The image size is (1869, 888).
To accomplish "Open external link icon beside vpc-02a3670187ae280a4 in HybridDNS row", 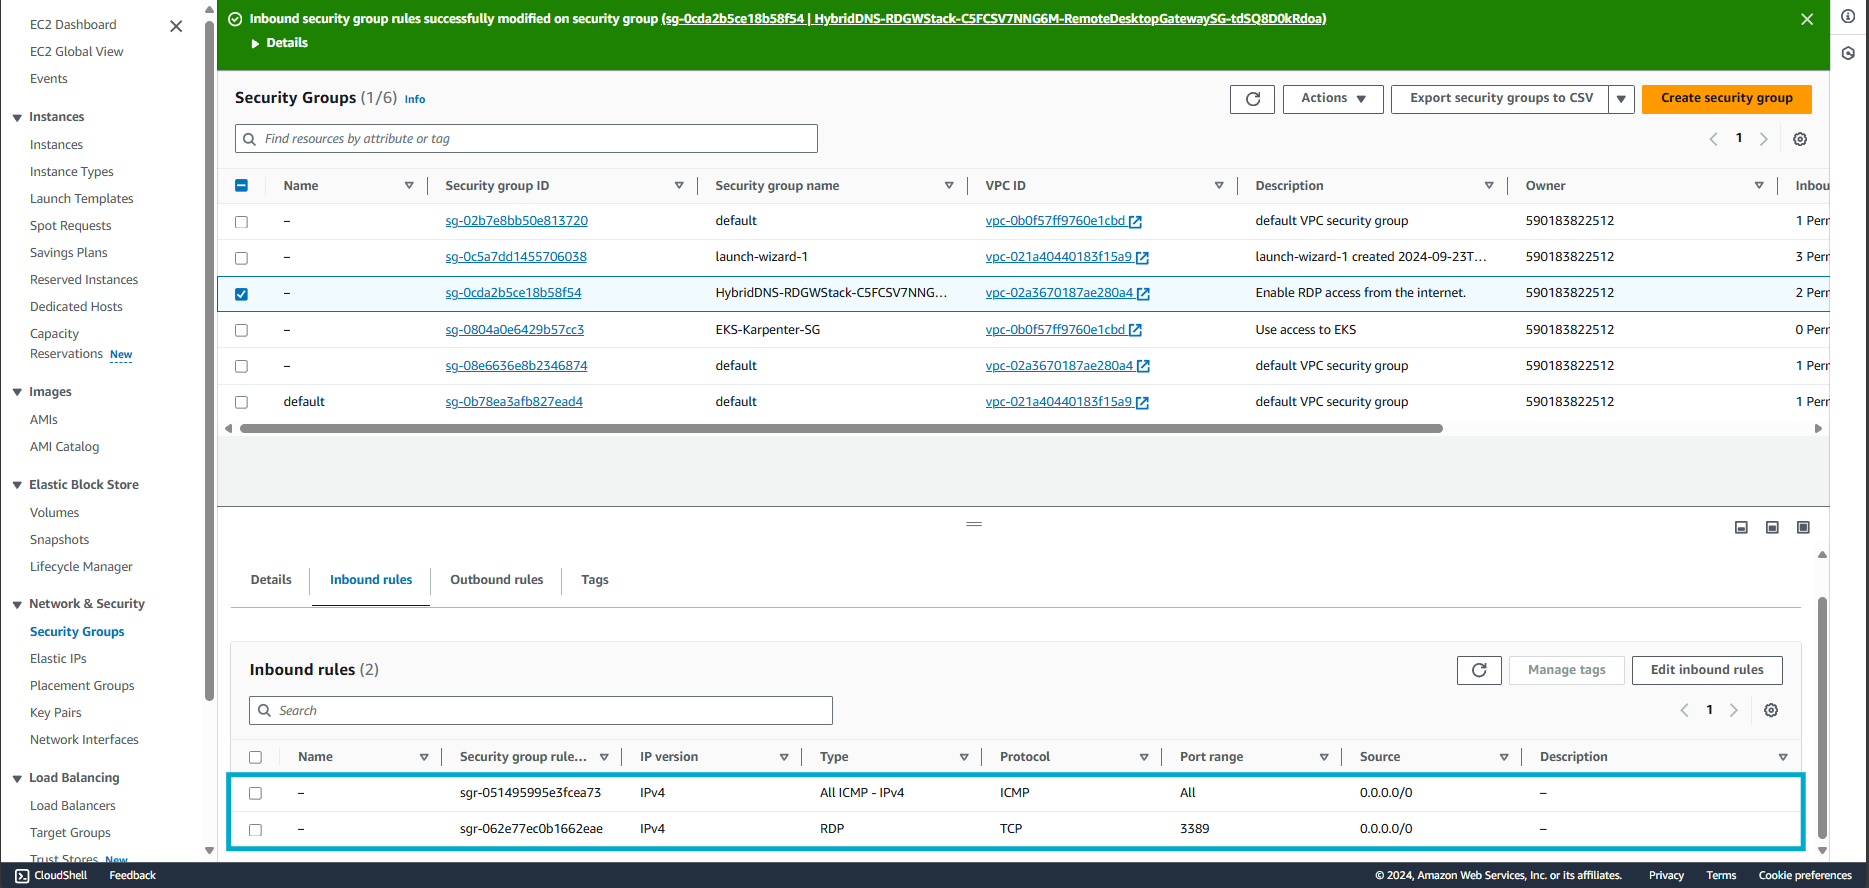I will pos(1143,294).
